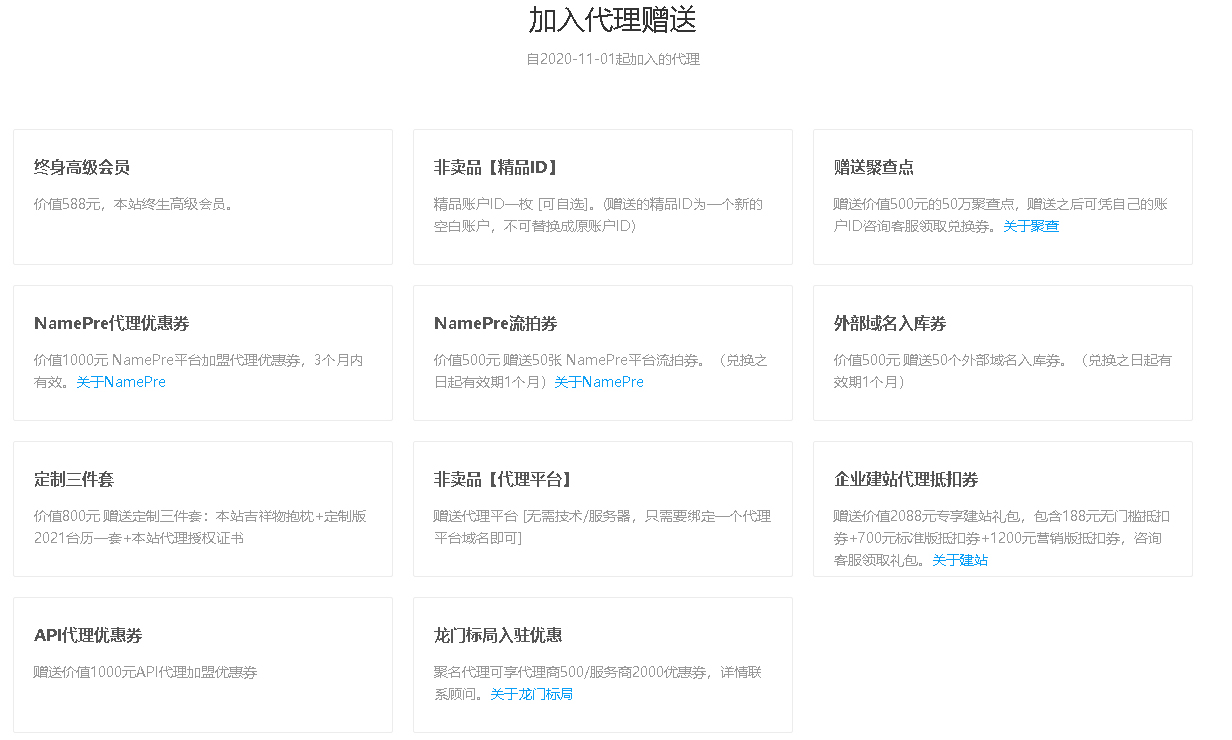Viewport: 1232px width, 740px height.
Task: Open the 关于聚查 link
Action: pos(1031,226)
